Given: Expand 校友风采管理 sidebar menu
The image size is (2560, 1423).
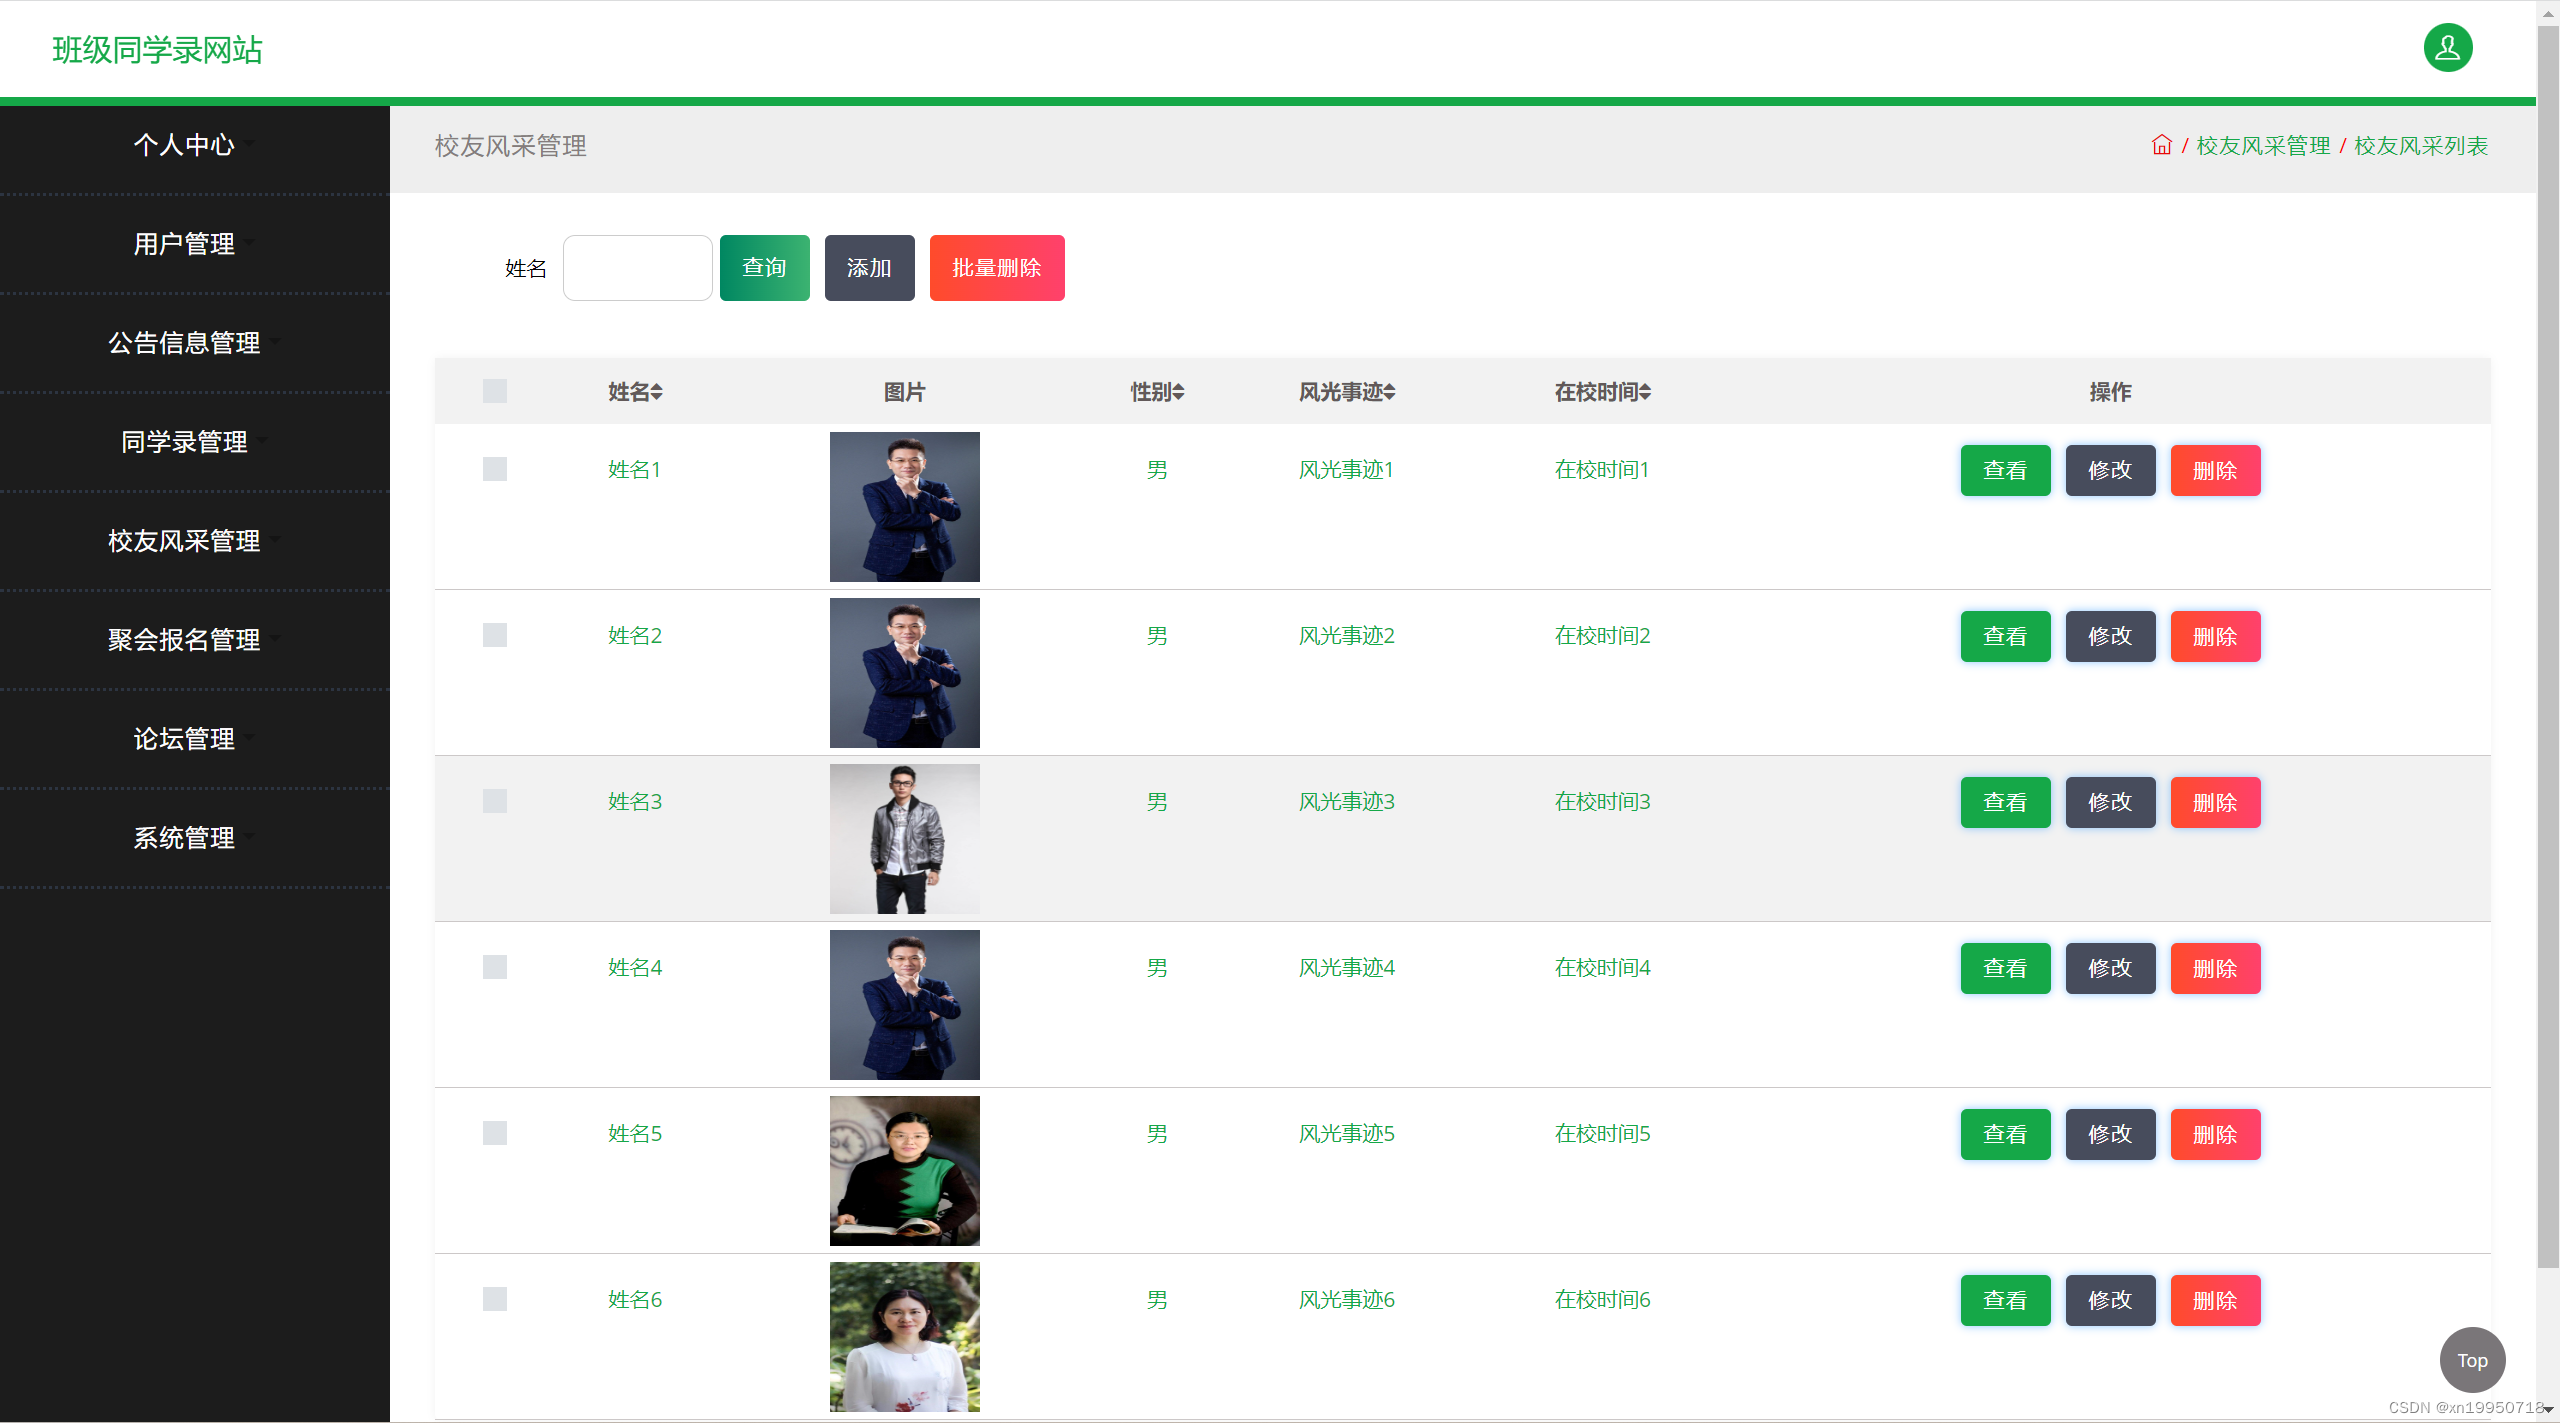Looking at the screenshot, I should click(x=194, y=541).
